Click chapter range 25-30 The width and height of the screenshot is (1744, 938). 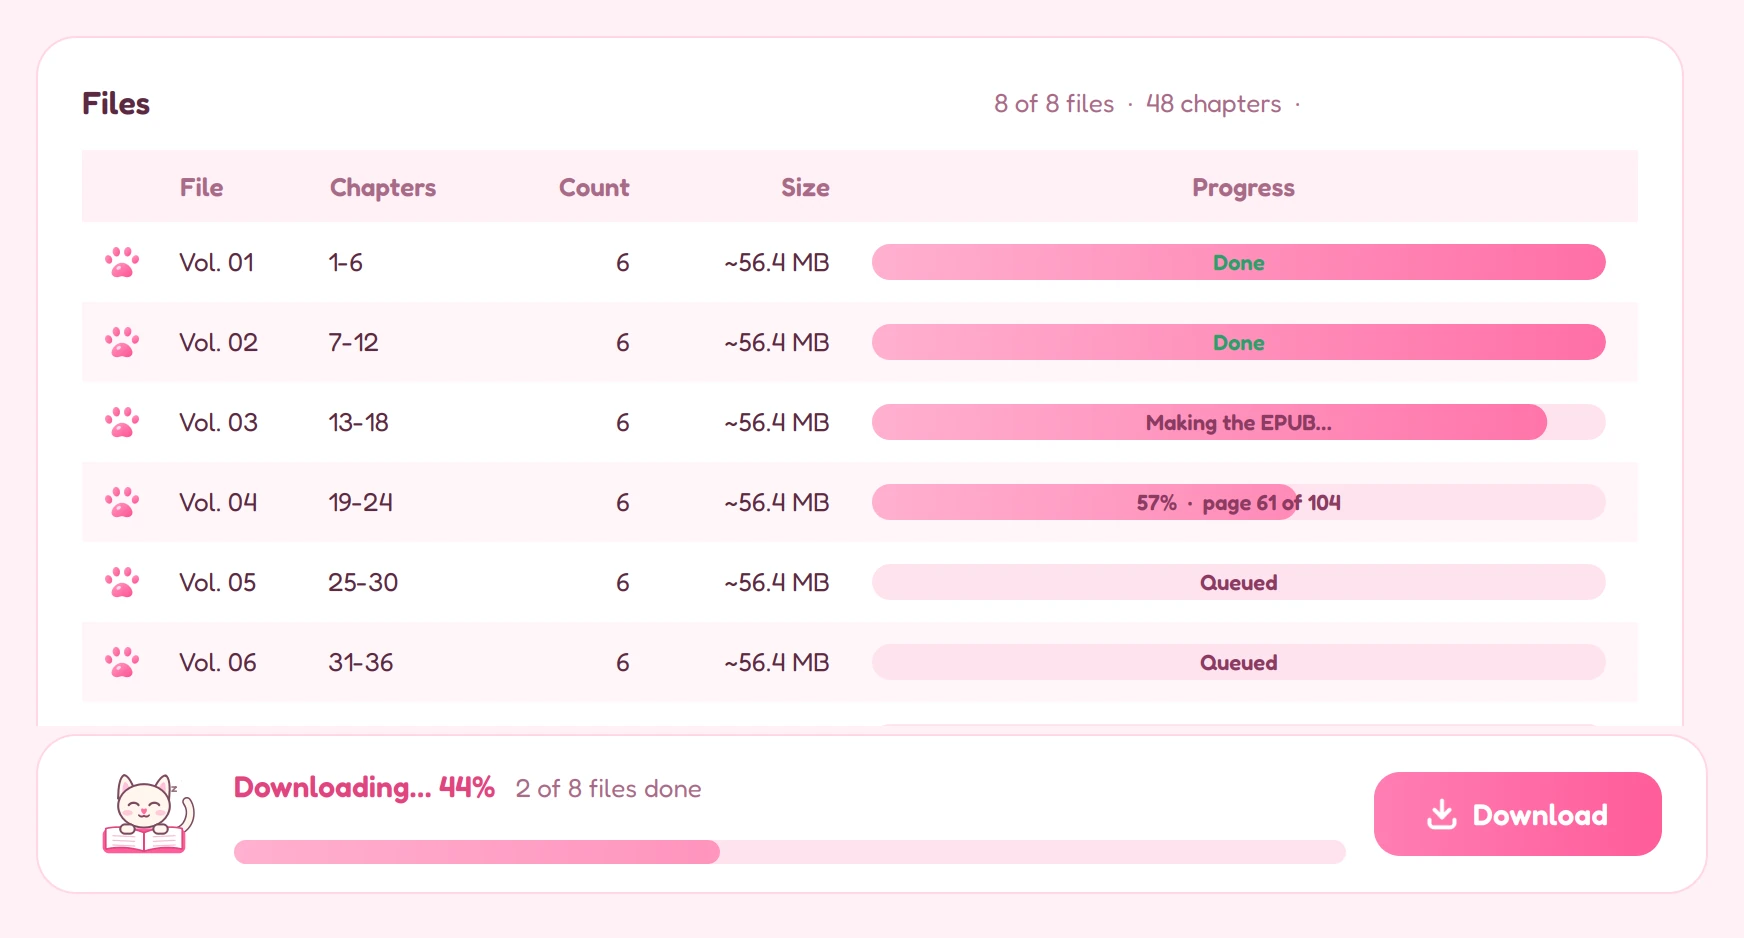tap(363, 582)
